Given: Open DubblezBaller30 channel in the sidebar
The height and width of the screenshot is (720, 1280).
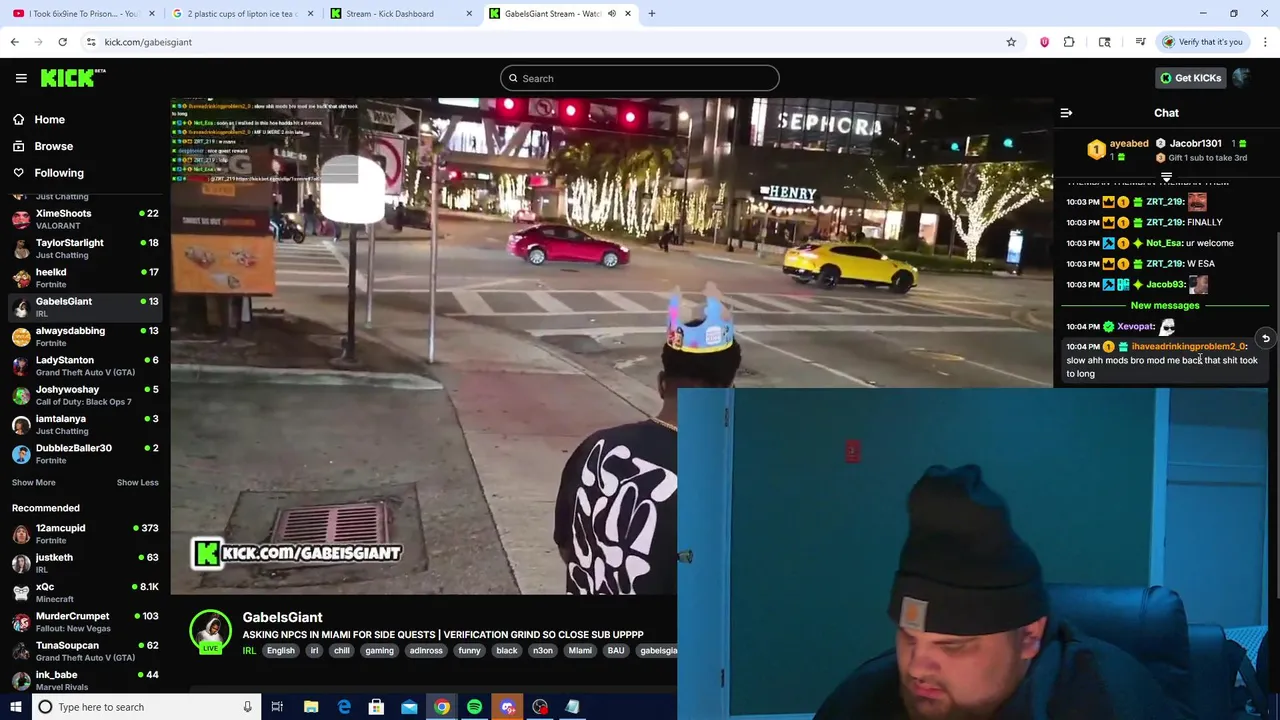Looking at the screenshot, I should 85,453.
